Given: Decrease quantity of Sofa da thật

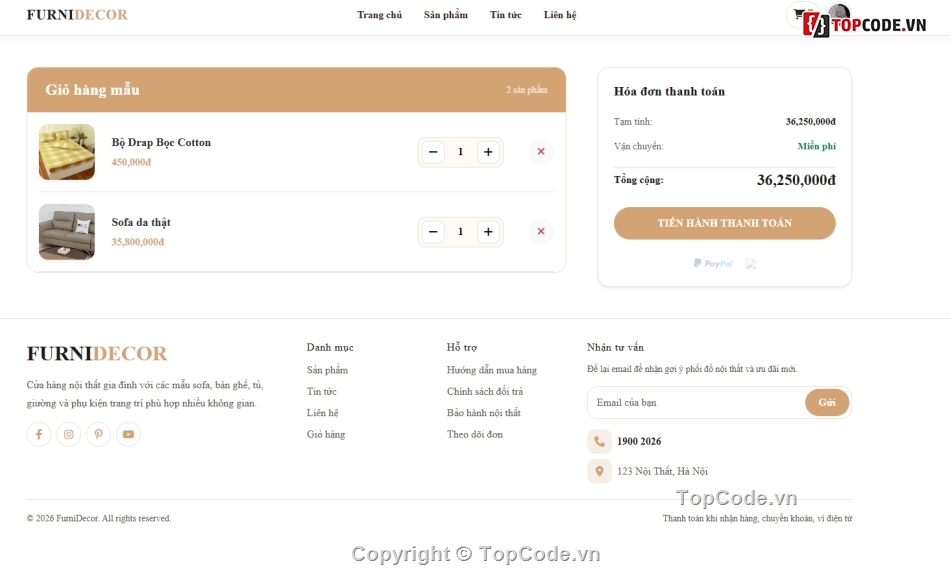Looking at the screenshot, I should (x=433, y=232).
